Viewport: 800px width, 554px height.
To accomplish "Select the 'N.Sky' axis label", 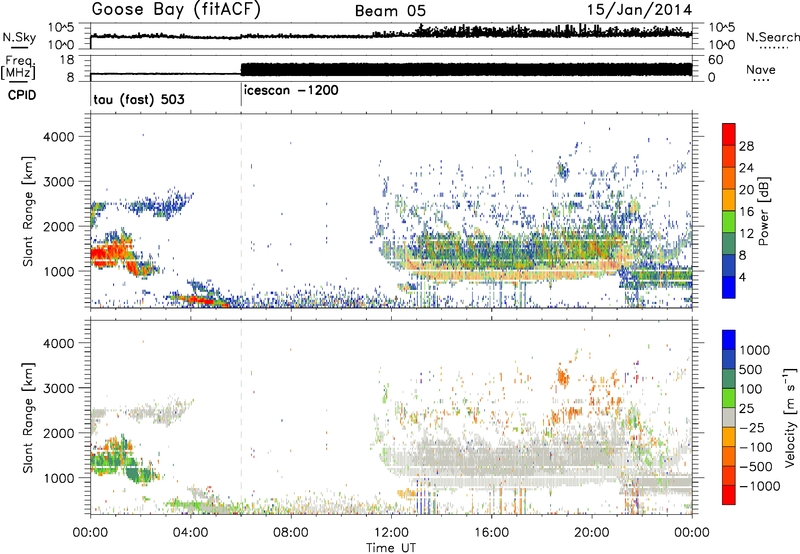I will 19,37.
